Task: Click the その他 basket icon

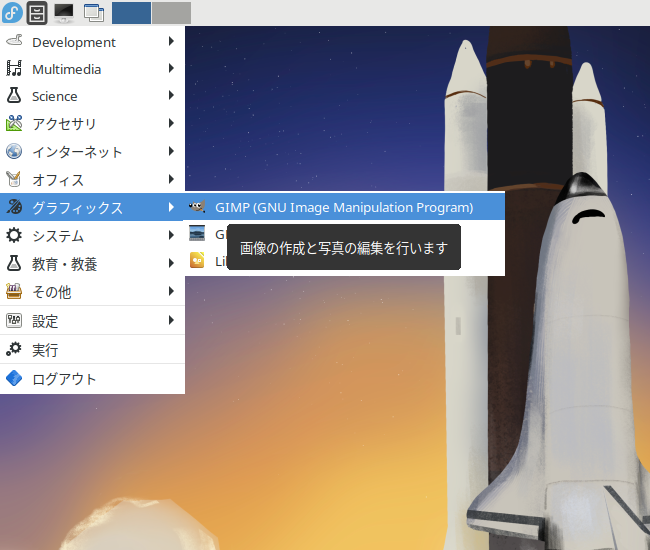Action: click(x=14, y=291)
